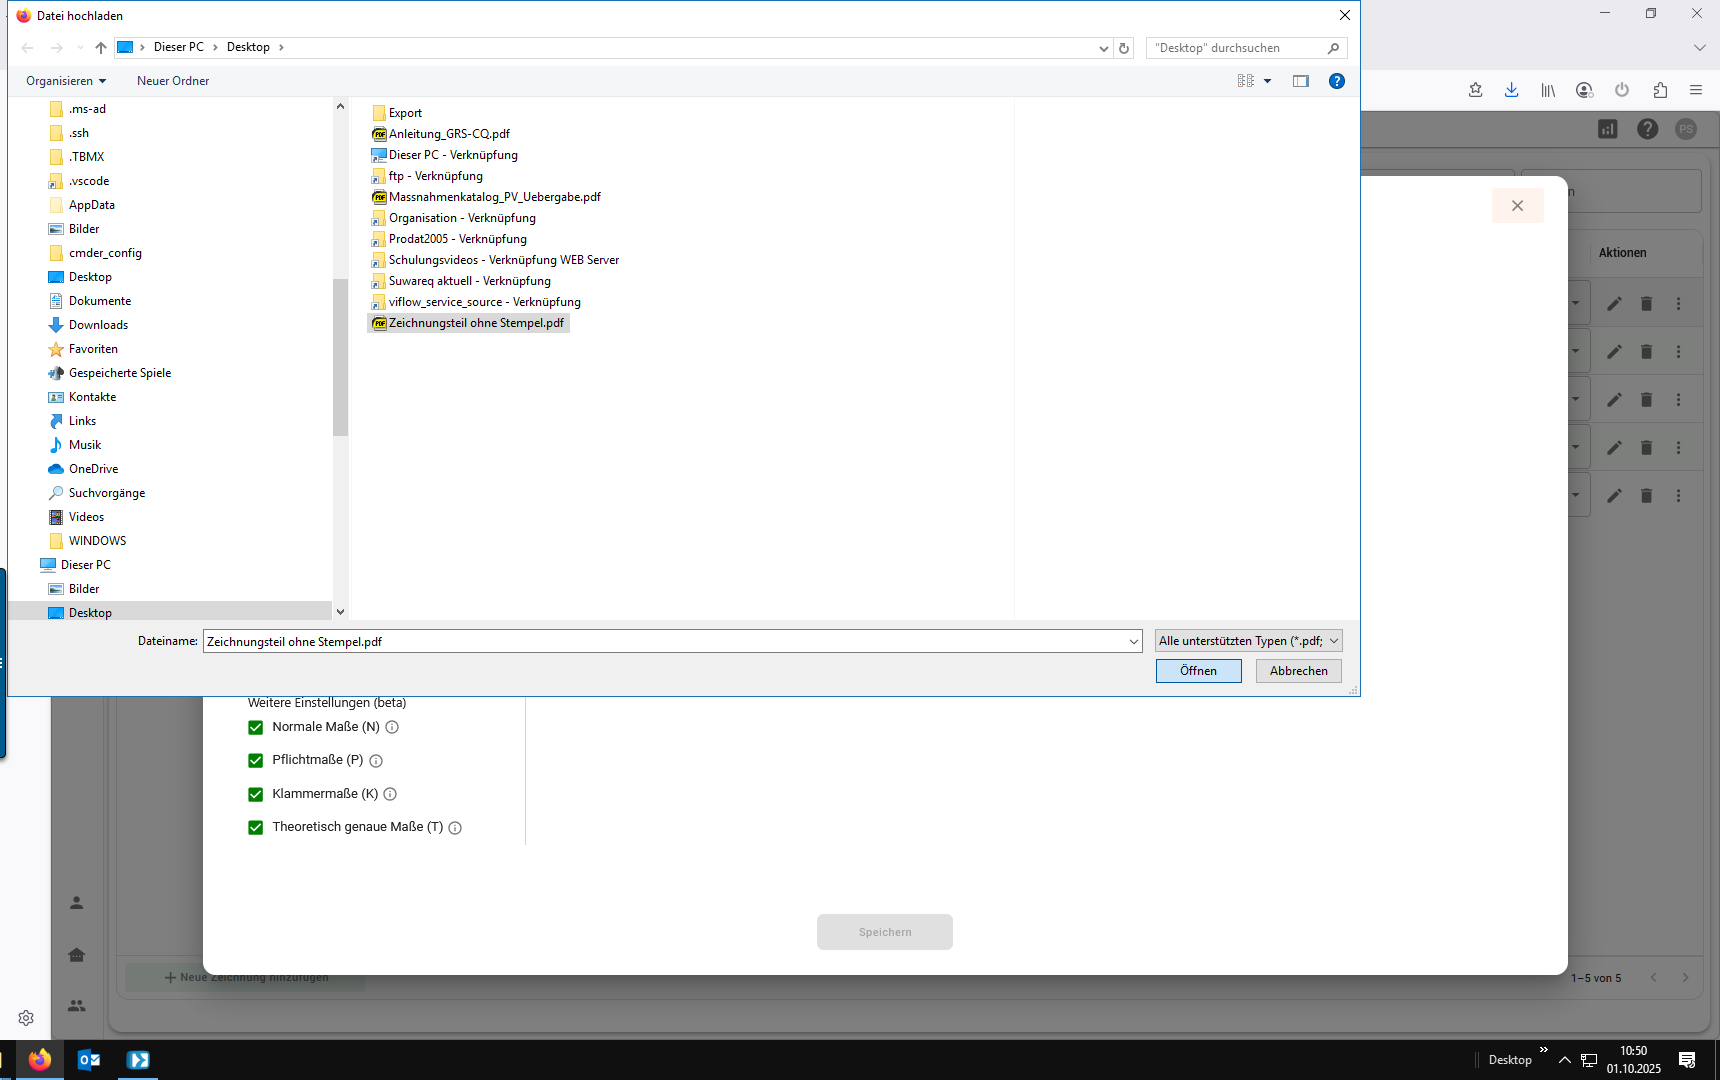Uncheck Normale Maße (N) checkbox
This screenshot has width=1720, height=1080.
256,727
